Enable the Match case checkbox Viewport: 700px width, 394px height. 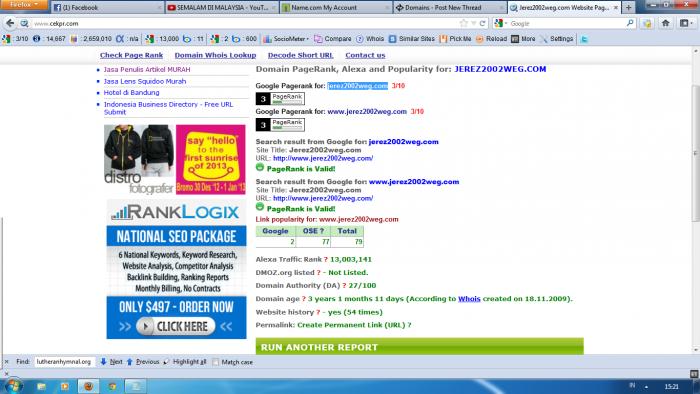pos(216,362)
